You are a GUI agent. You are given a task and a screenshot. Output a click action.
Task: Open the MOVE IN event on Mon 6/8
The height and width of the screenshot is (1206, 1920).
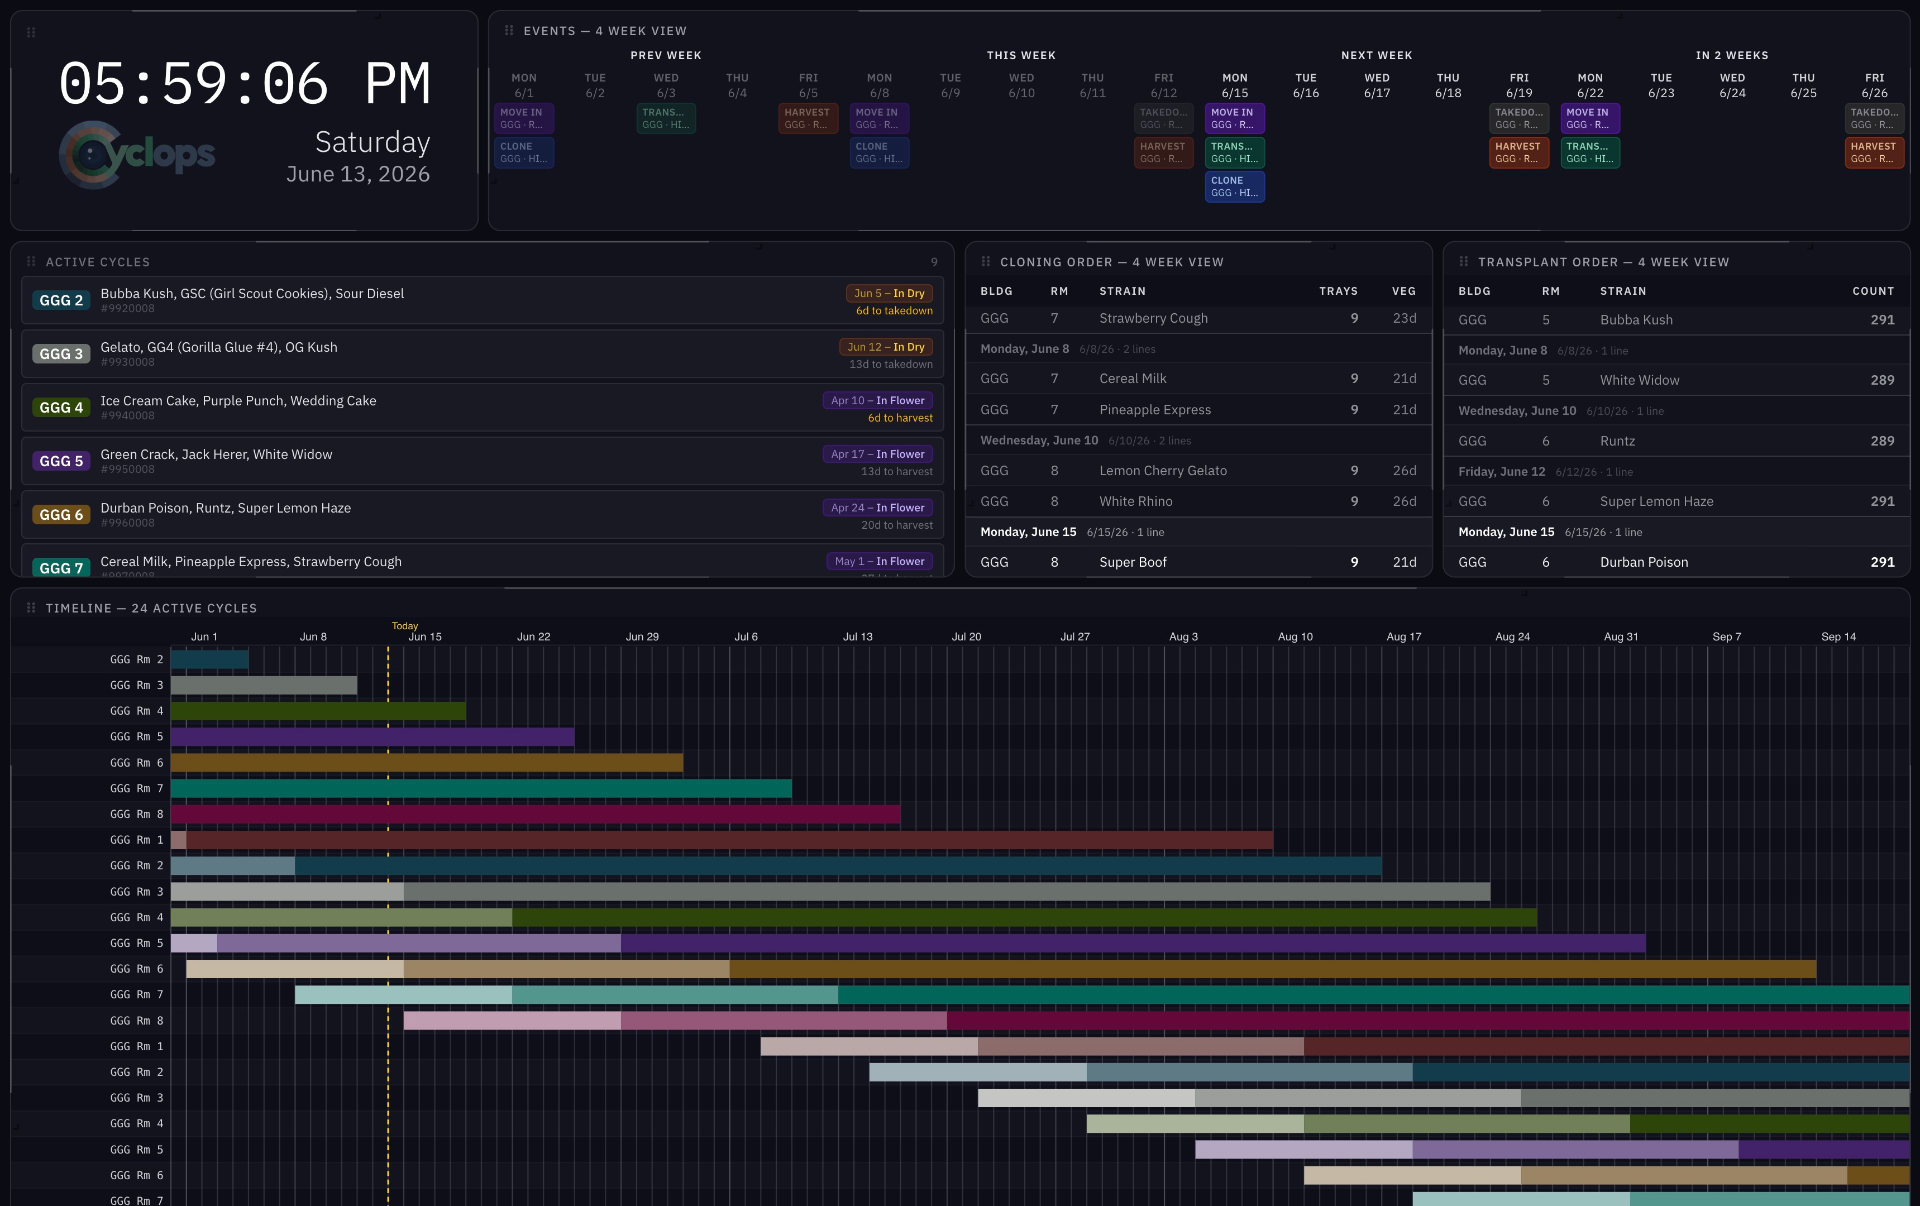point(879,119)
